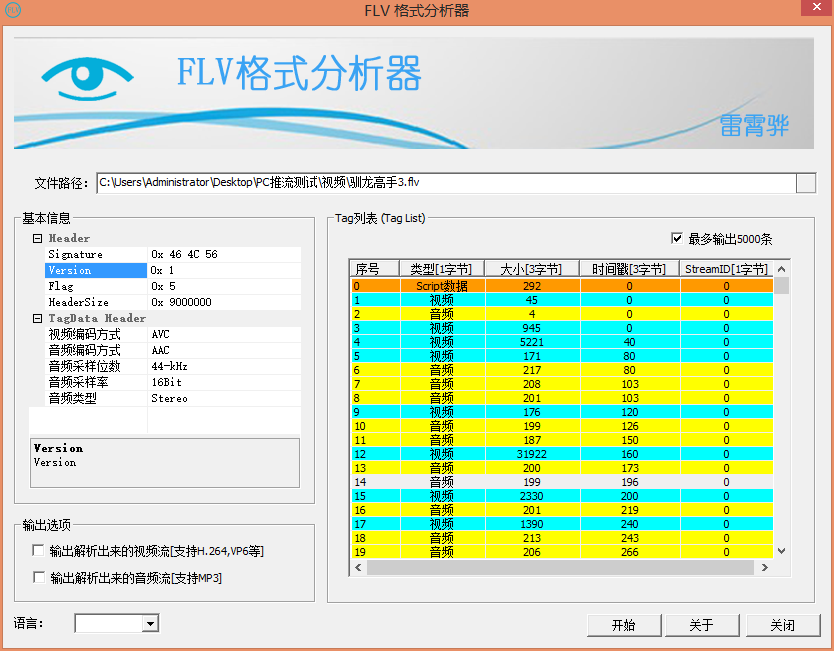Click the vertical scrollbar thumb of tag list

(781, 286)
